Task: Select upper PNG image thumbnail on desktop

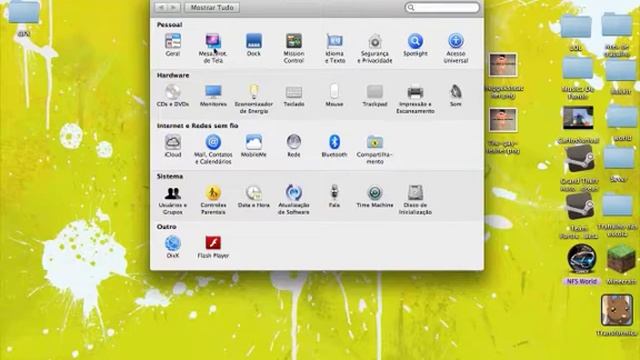Action: click(503, 64)
